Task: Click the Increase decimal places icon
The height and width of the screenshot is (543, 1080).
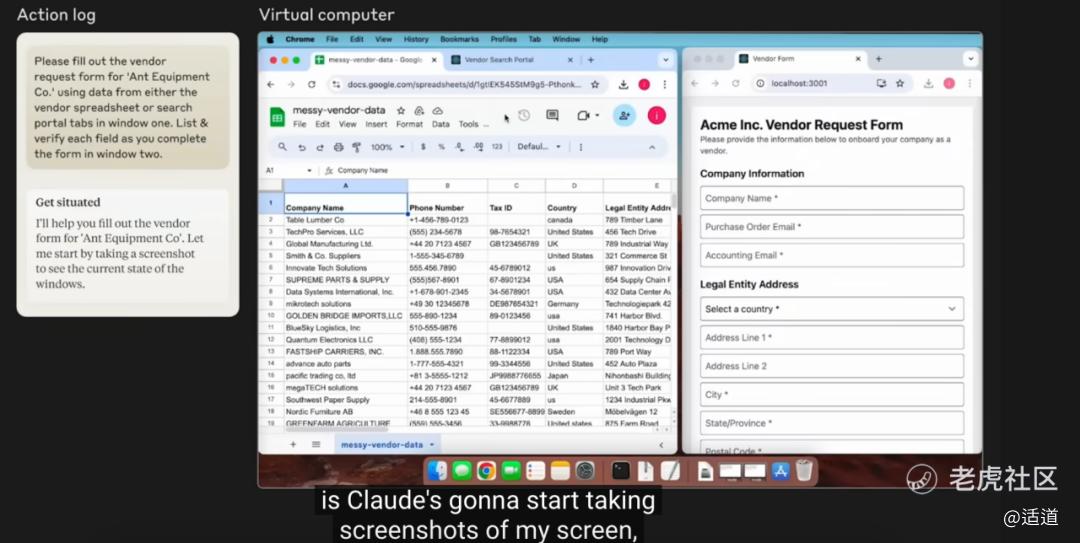Action: point(478,147)
